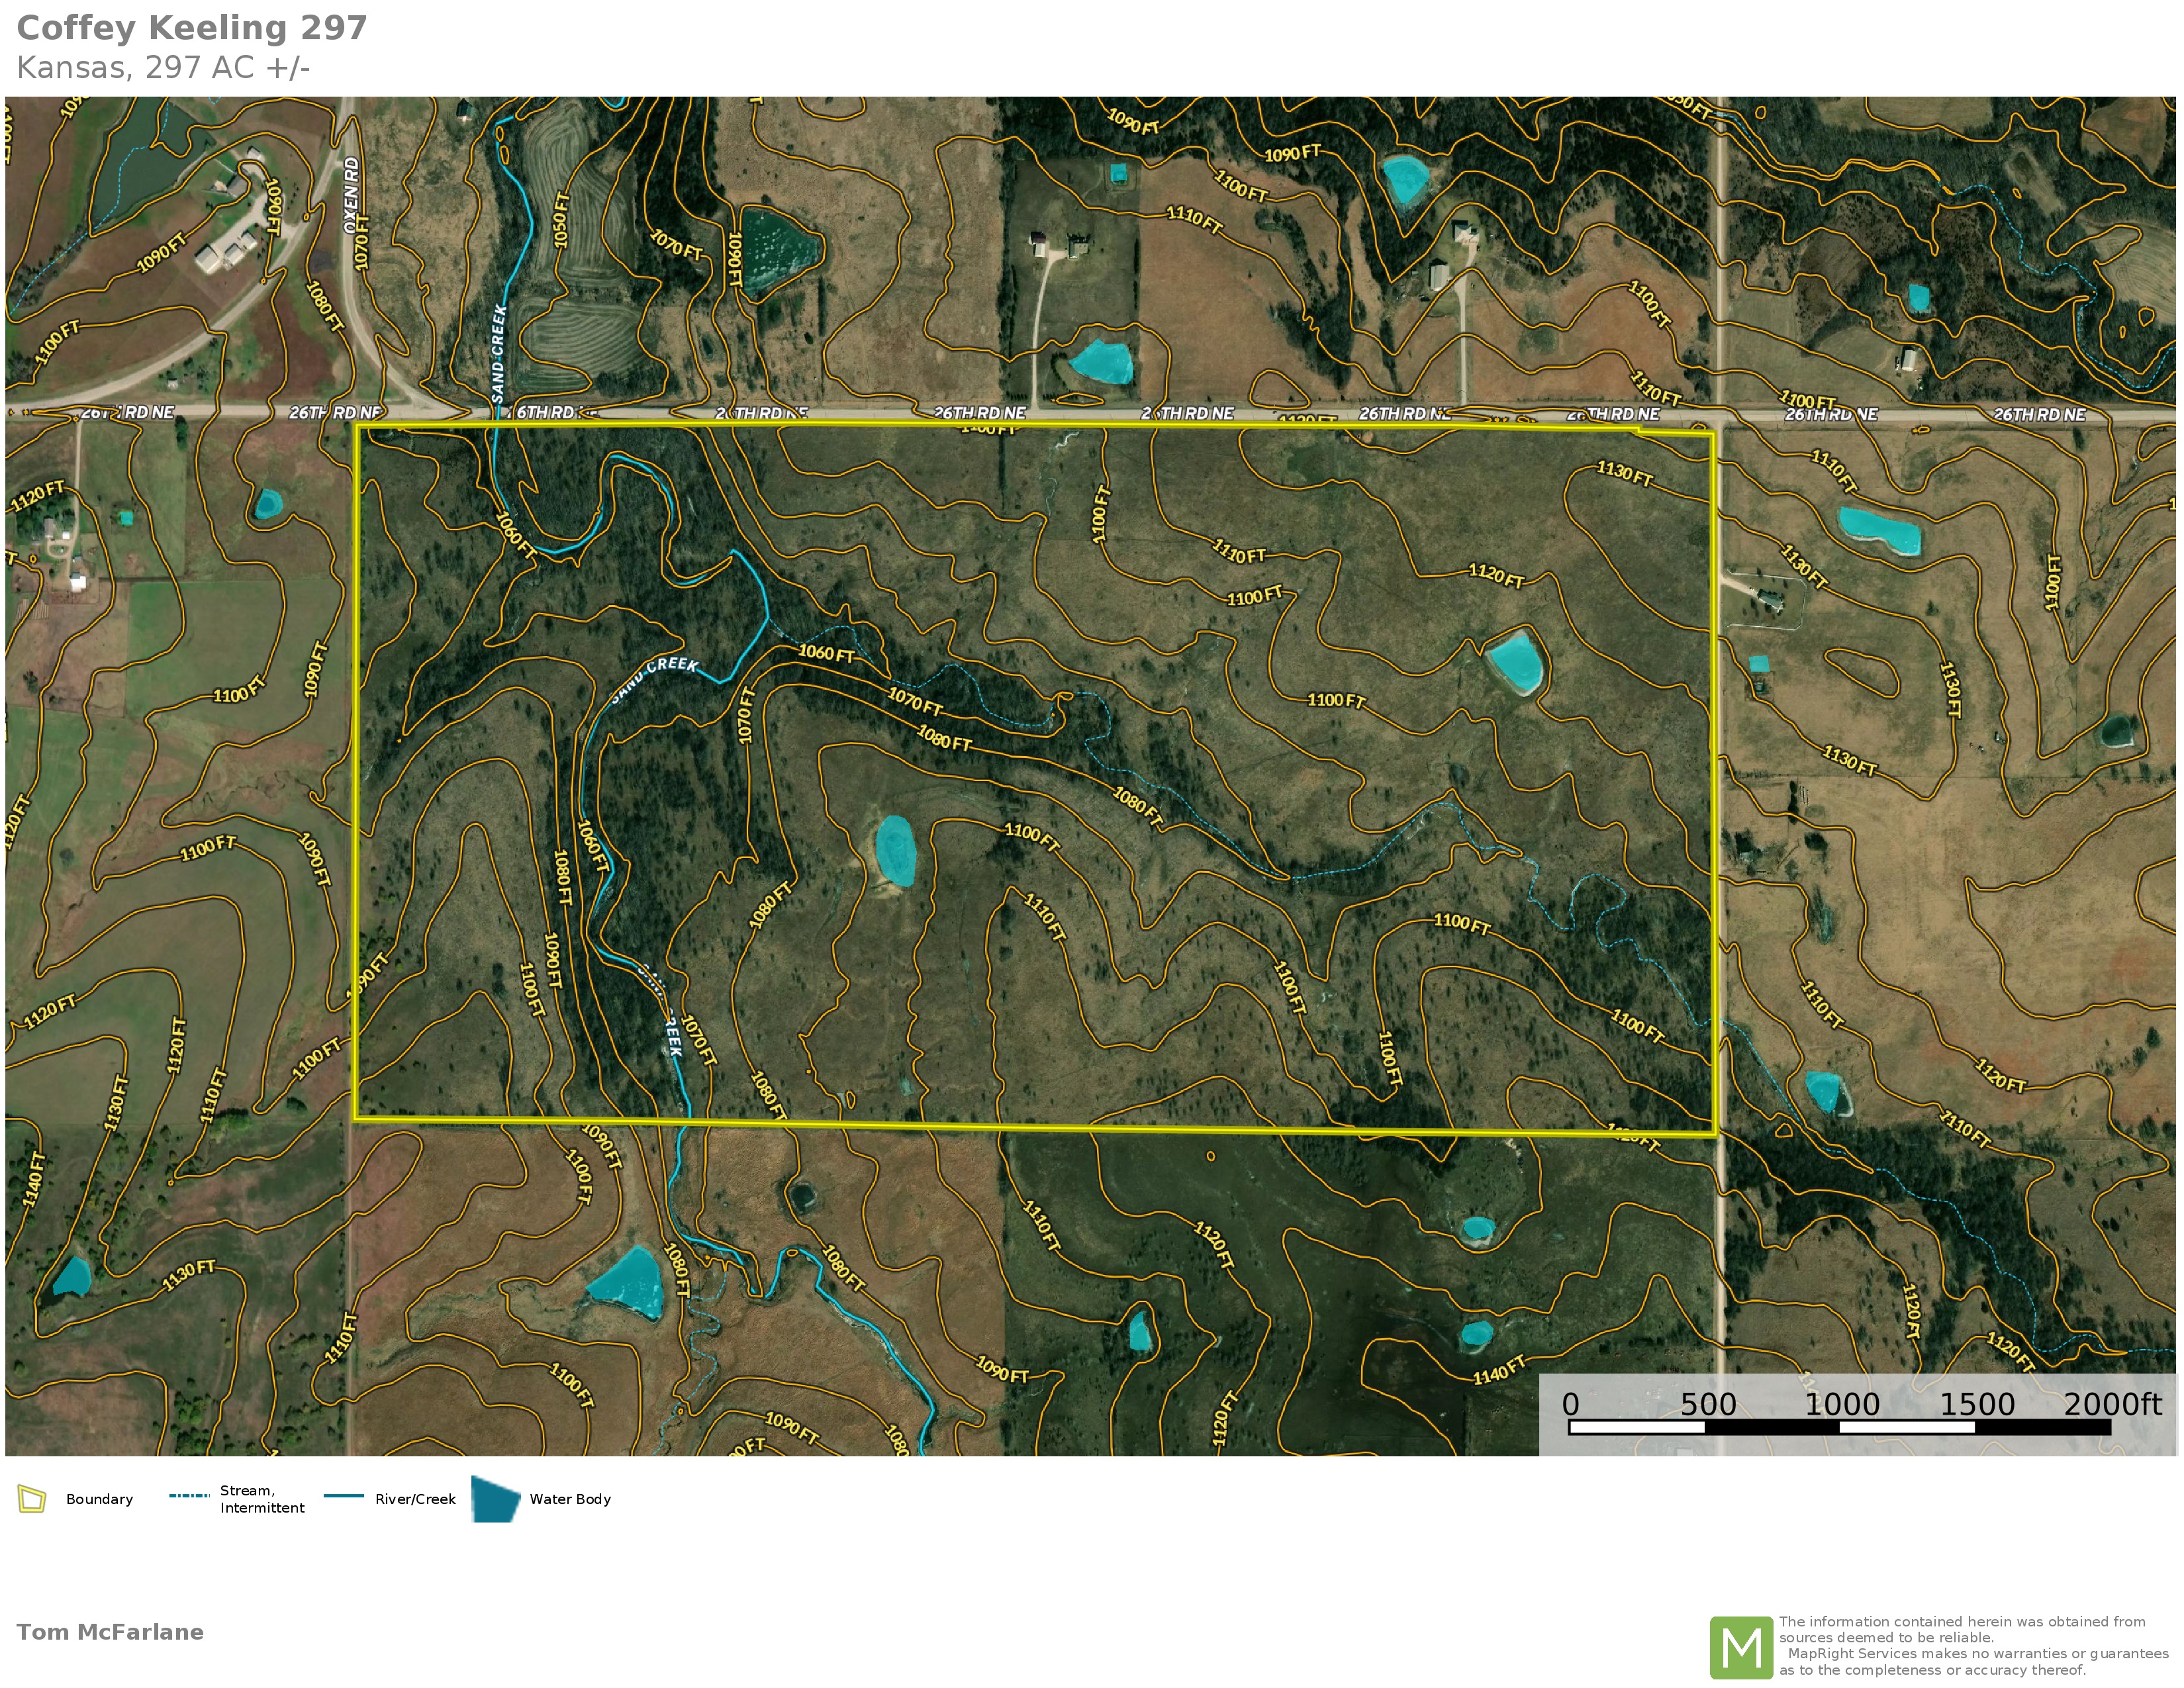Click the green MapRight M logo
This screenshot has height=1688, width=2184.
click(1741, 1647)
